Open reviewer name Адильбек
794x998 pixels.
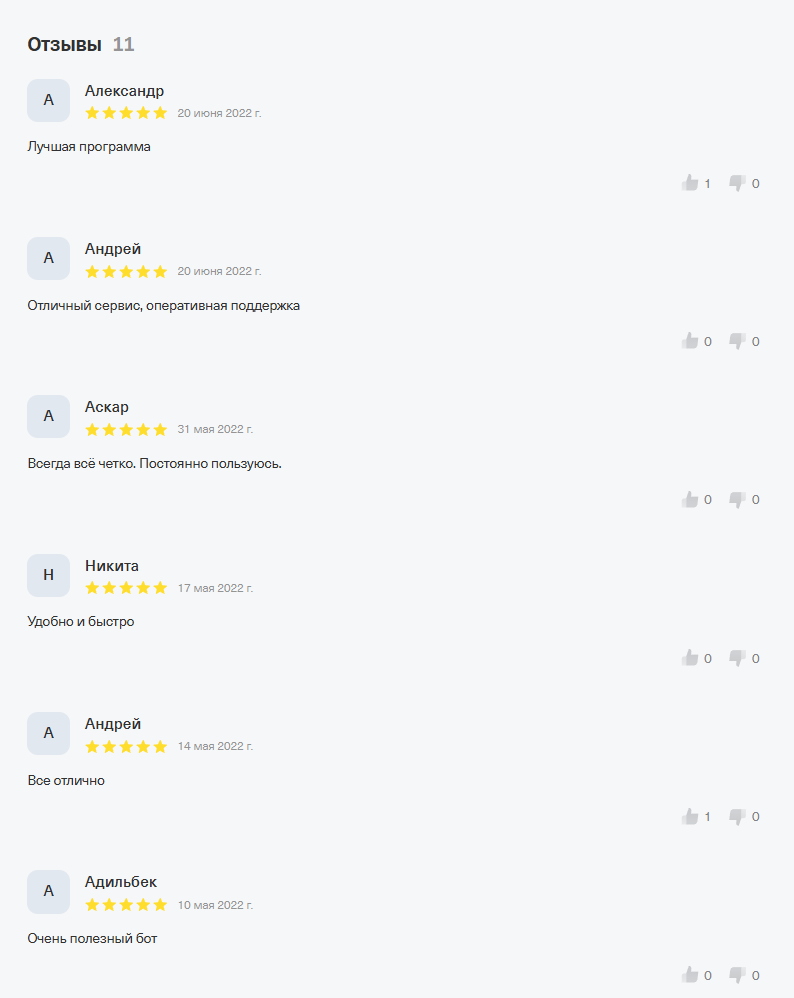pos(121,882)
